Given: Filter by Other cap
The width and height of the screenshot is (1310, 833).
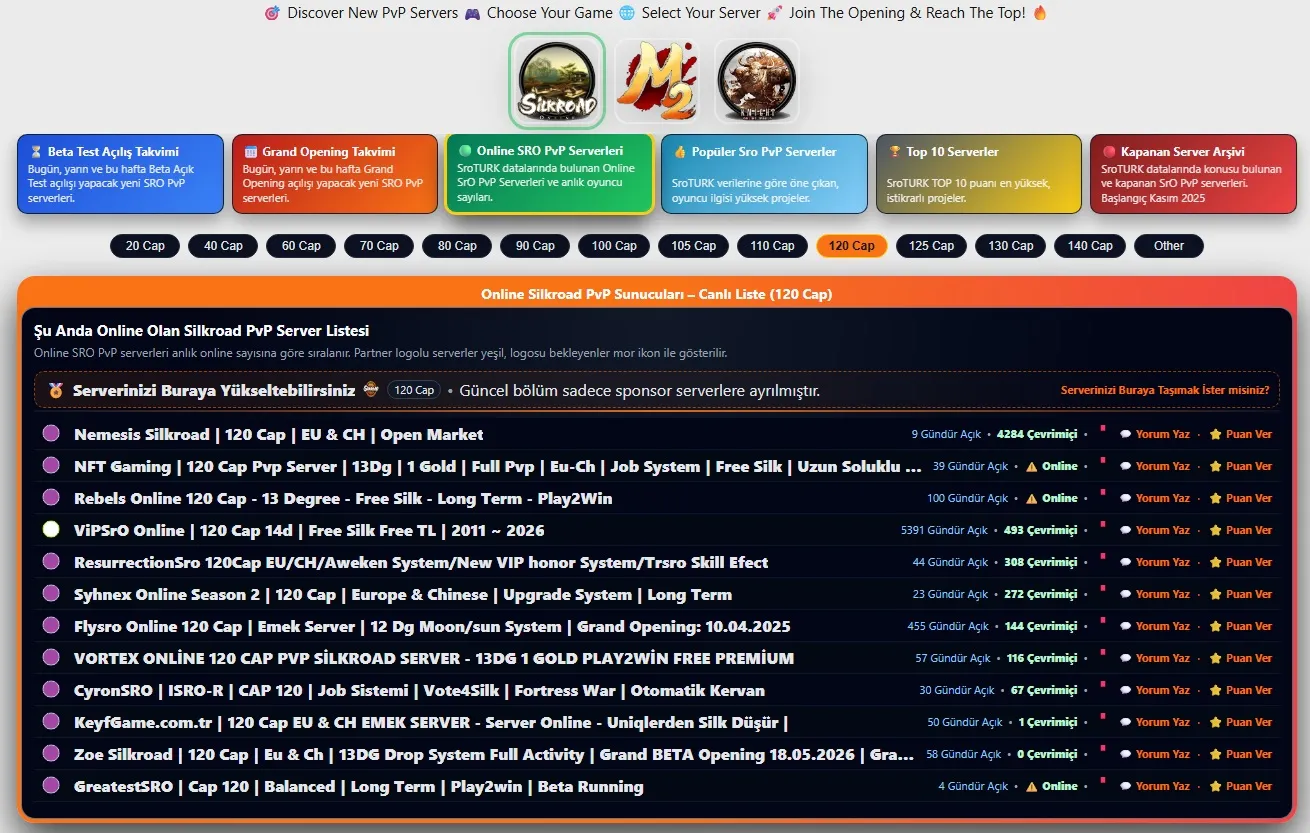Looking at the screenshot, I should pyautogui.click(x=1169, y=246).
